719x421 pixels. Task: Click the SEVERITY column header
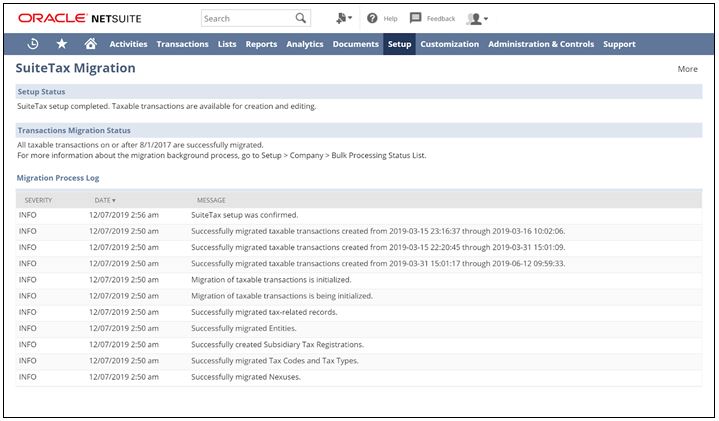pos(39,200)
